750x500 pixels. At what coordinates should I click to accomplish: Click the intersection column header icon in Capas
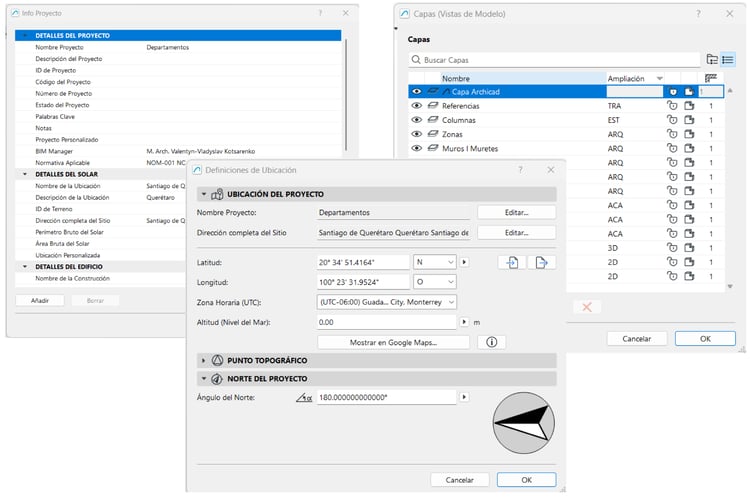click(711, 78)
